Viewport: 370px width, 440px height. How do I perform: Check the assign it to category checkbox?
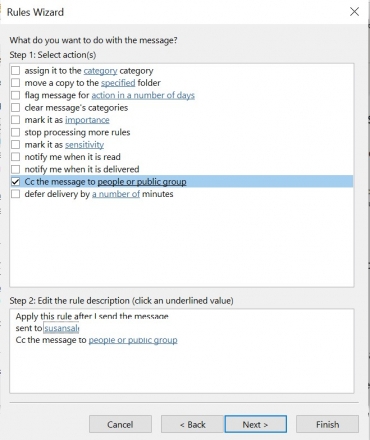15,71
